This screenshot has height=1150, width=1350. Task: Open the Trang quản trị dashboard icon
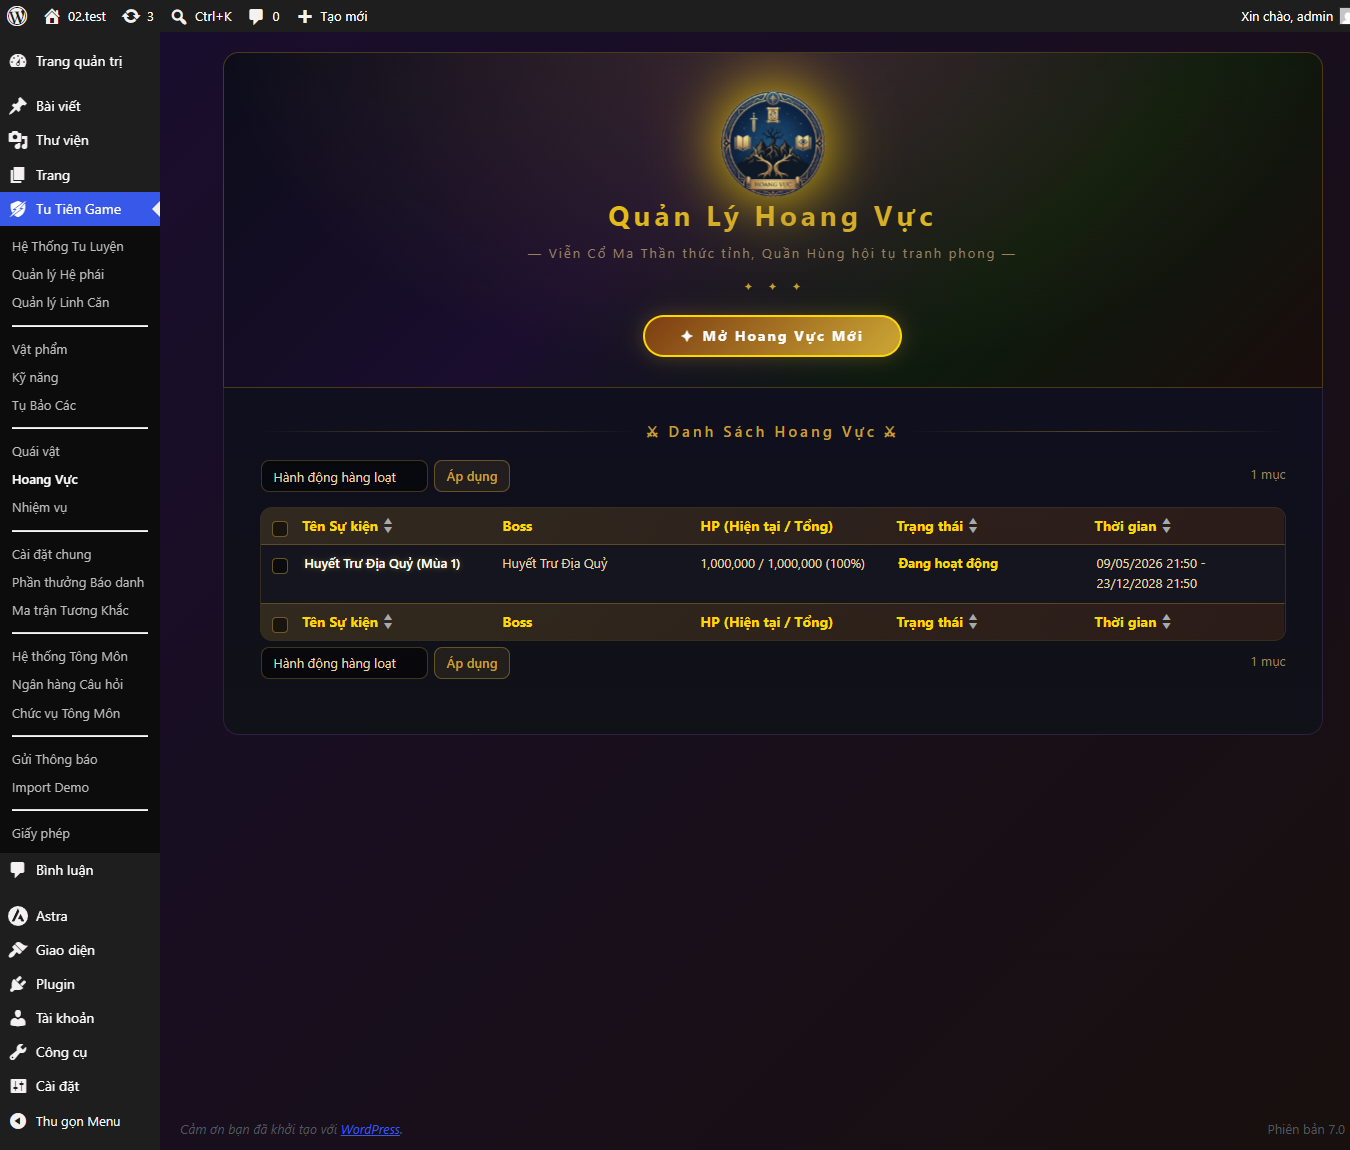tap(18, 61)
